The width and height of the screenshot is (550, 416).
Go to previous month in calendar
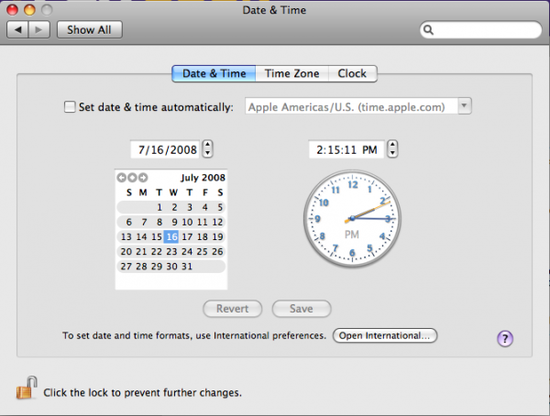(121, 177)
